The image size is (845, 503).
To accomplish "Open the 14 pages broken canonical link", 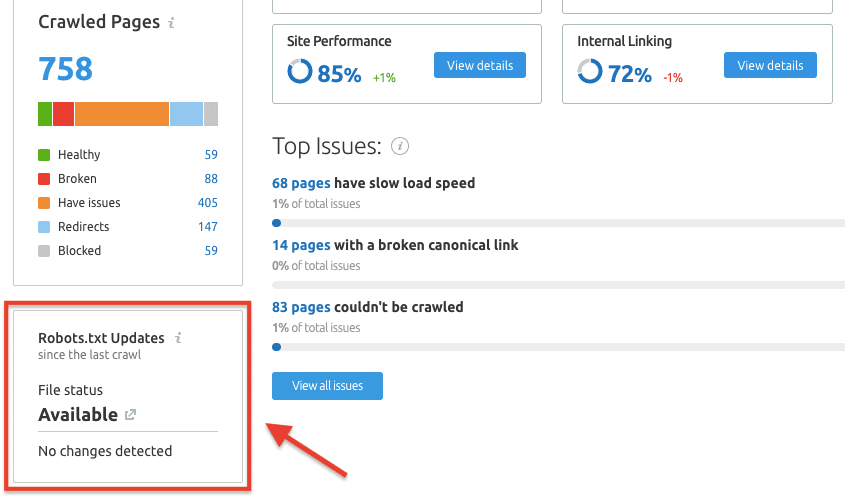I will [301, 245].
